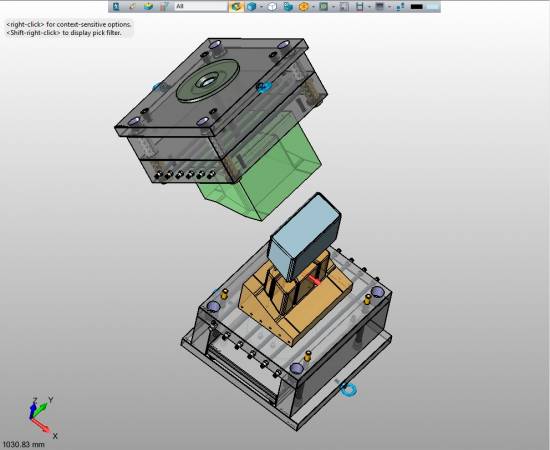Click the layered yellow-blue stack toolbar icon
This screenshot has height=450, width=550.
click(149, 6)
